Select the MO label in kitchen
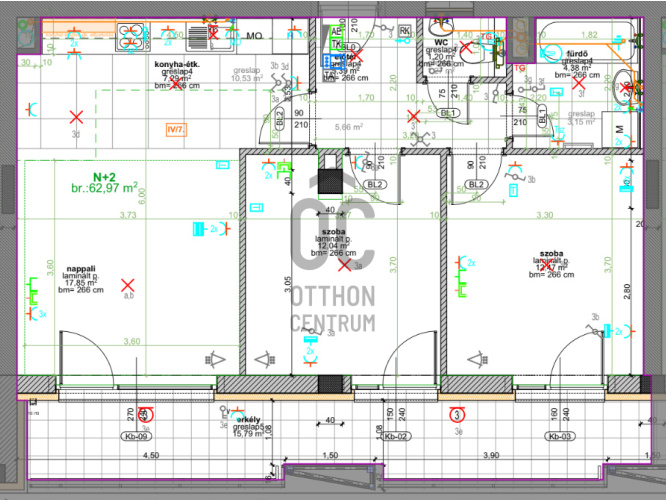The height and width of the screenshot is (500, 666). tap(254, 37)
